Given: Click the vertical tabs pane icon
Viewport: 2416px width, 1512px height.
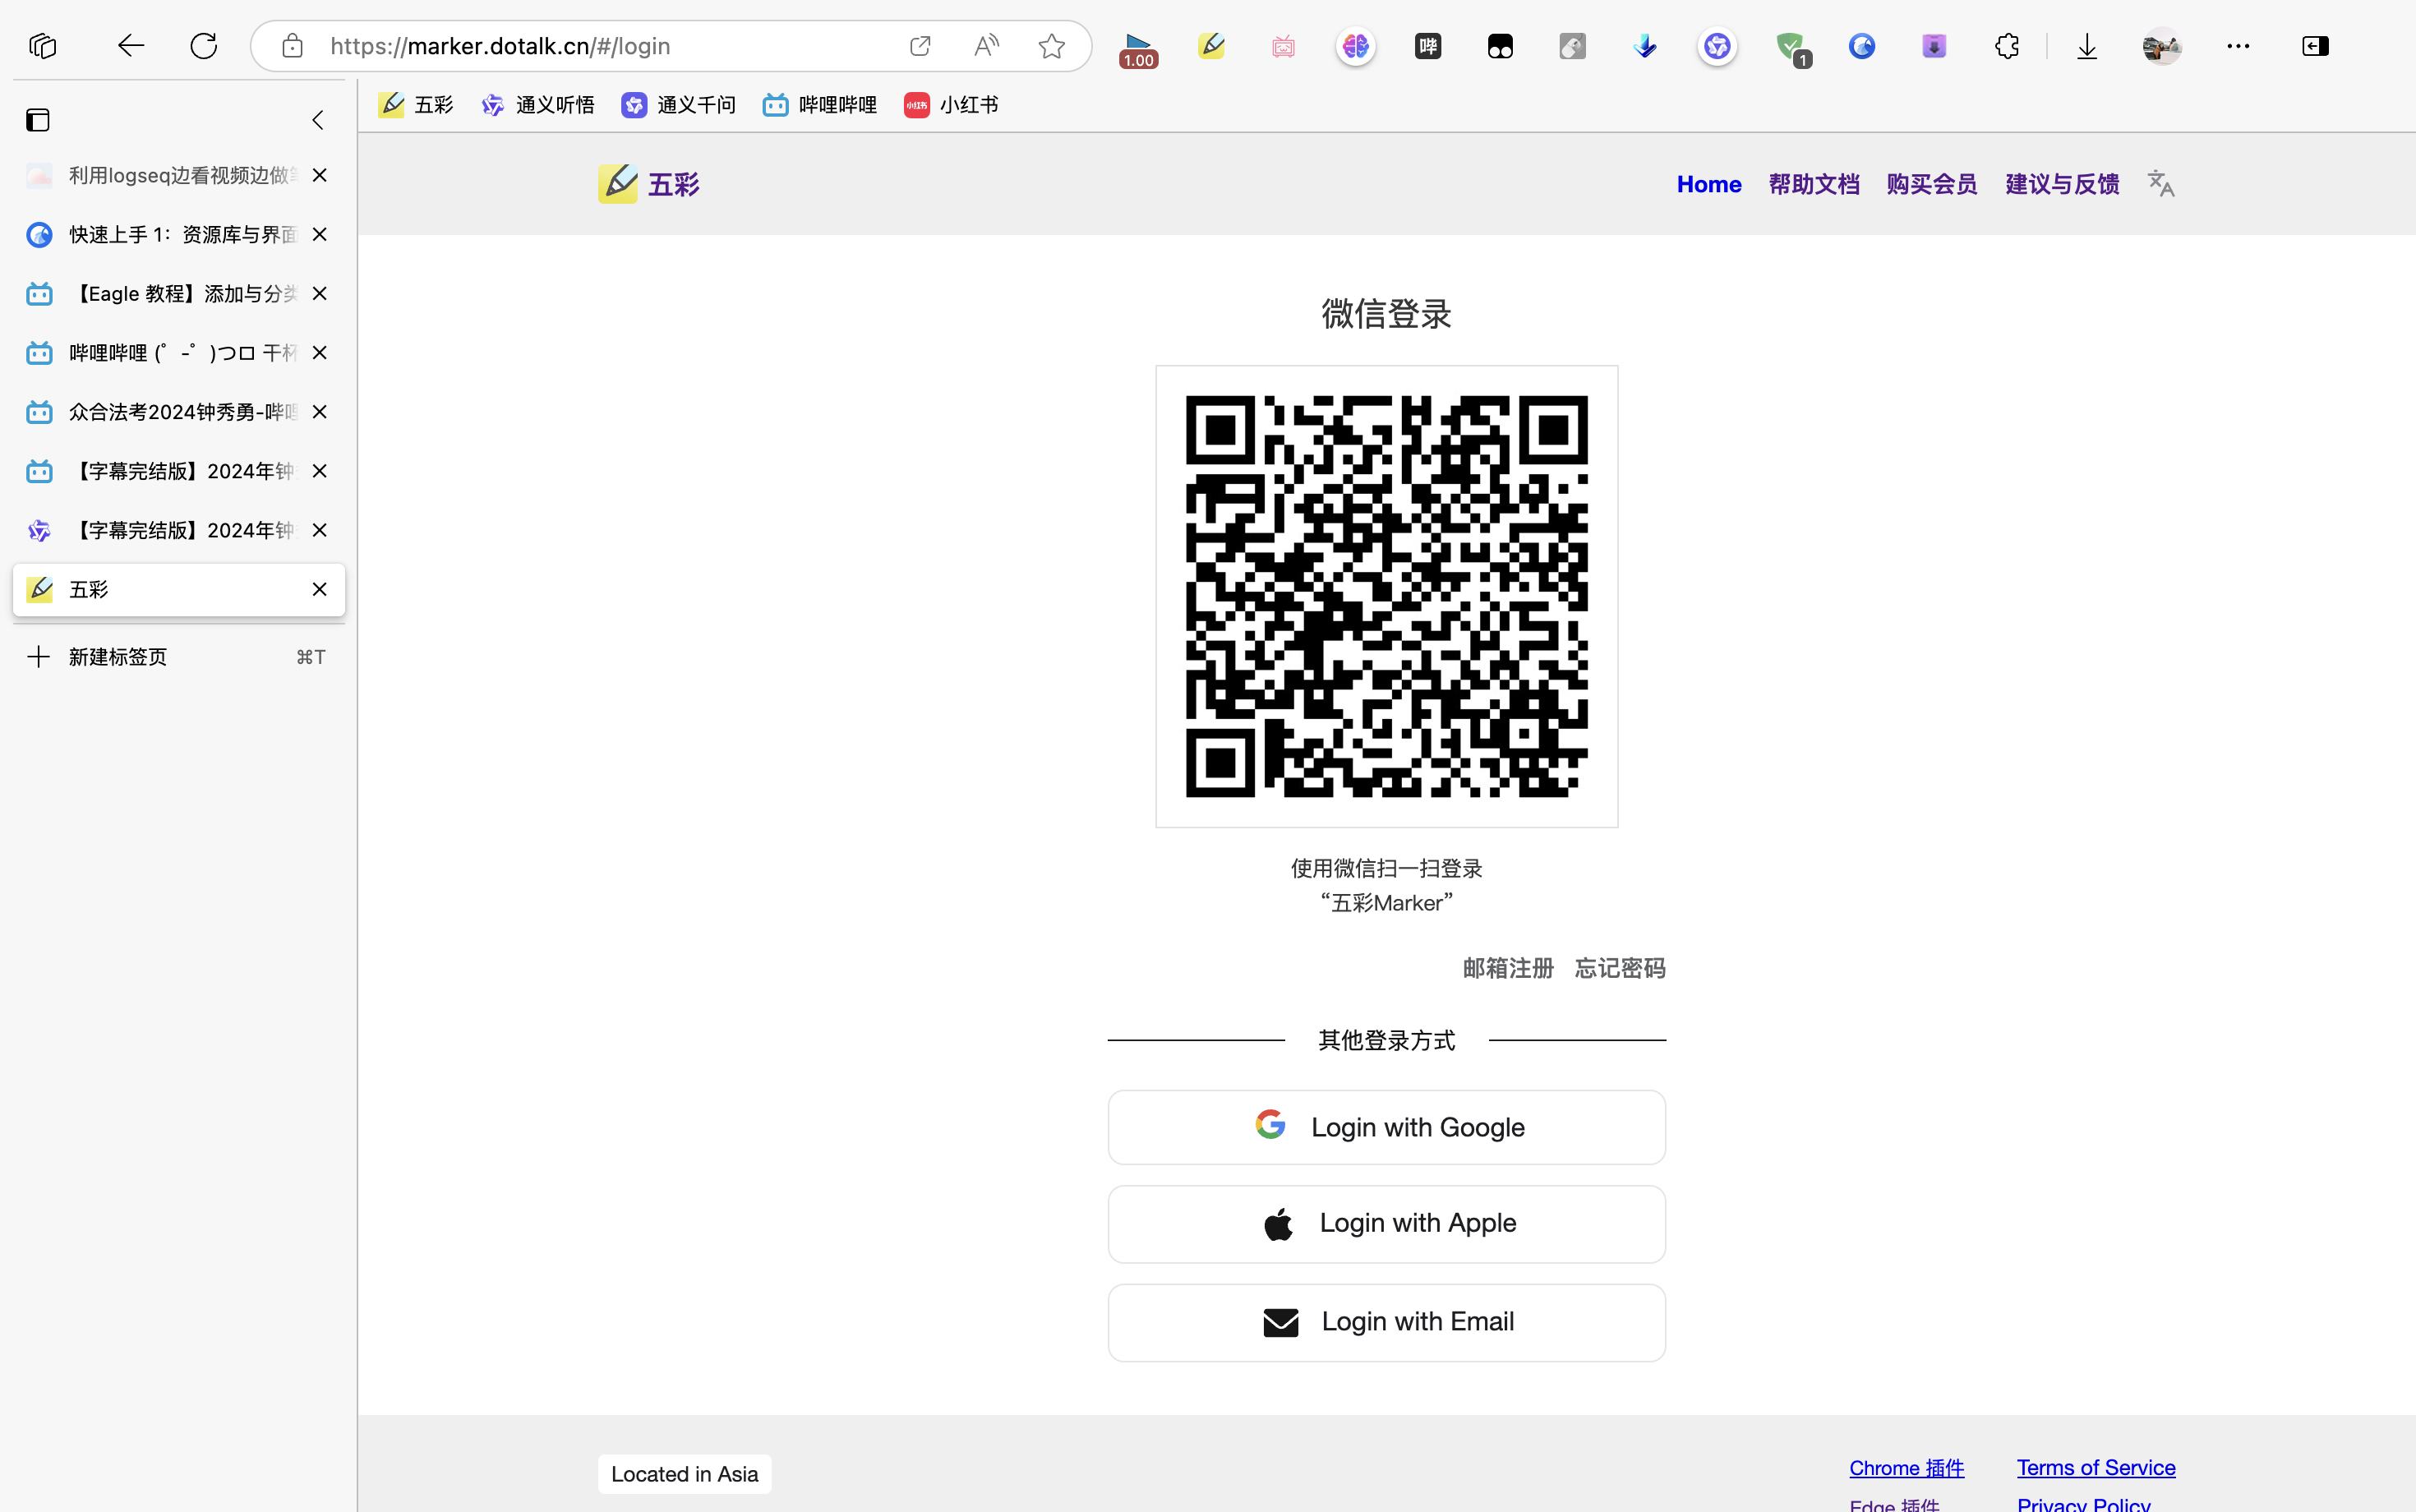Looking at the screenshot, I should pos(38,120).
